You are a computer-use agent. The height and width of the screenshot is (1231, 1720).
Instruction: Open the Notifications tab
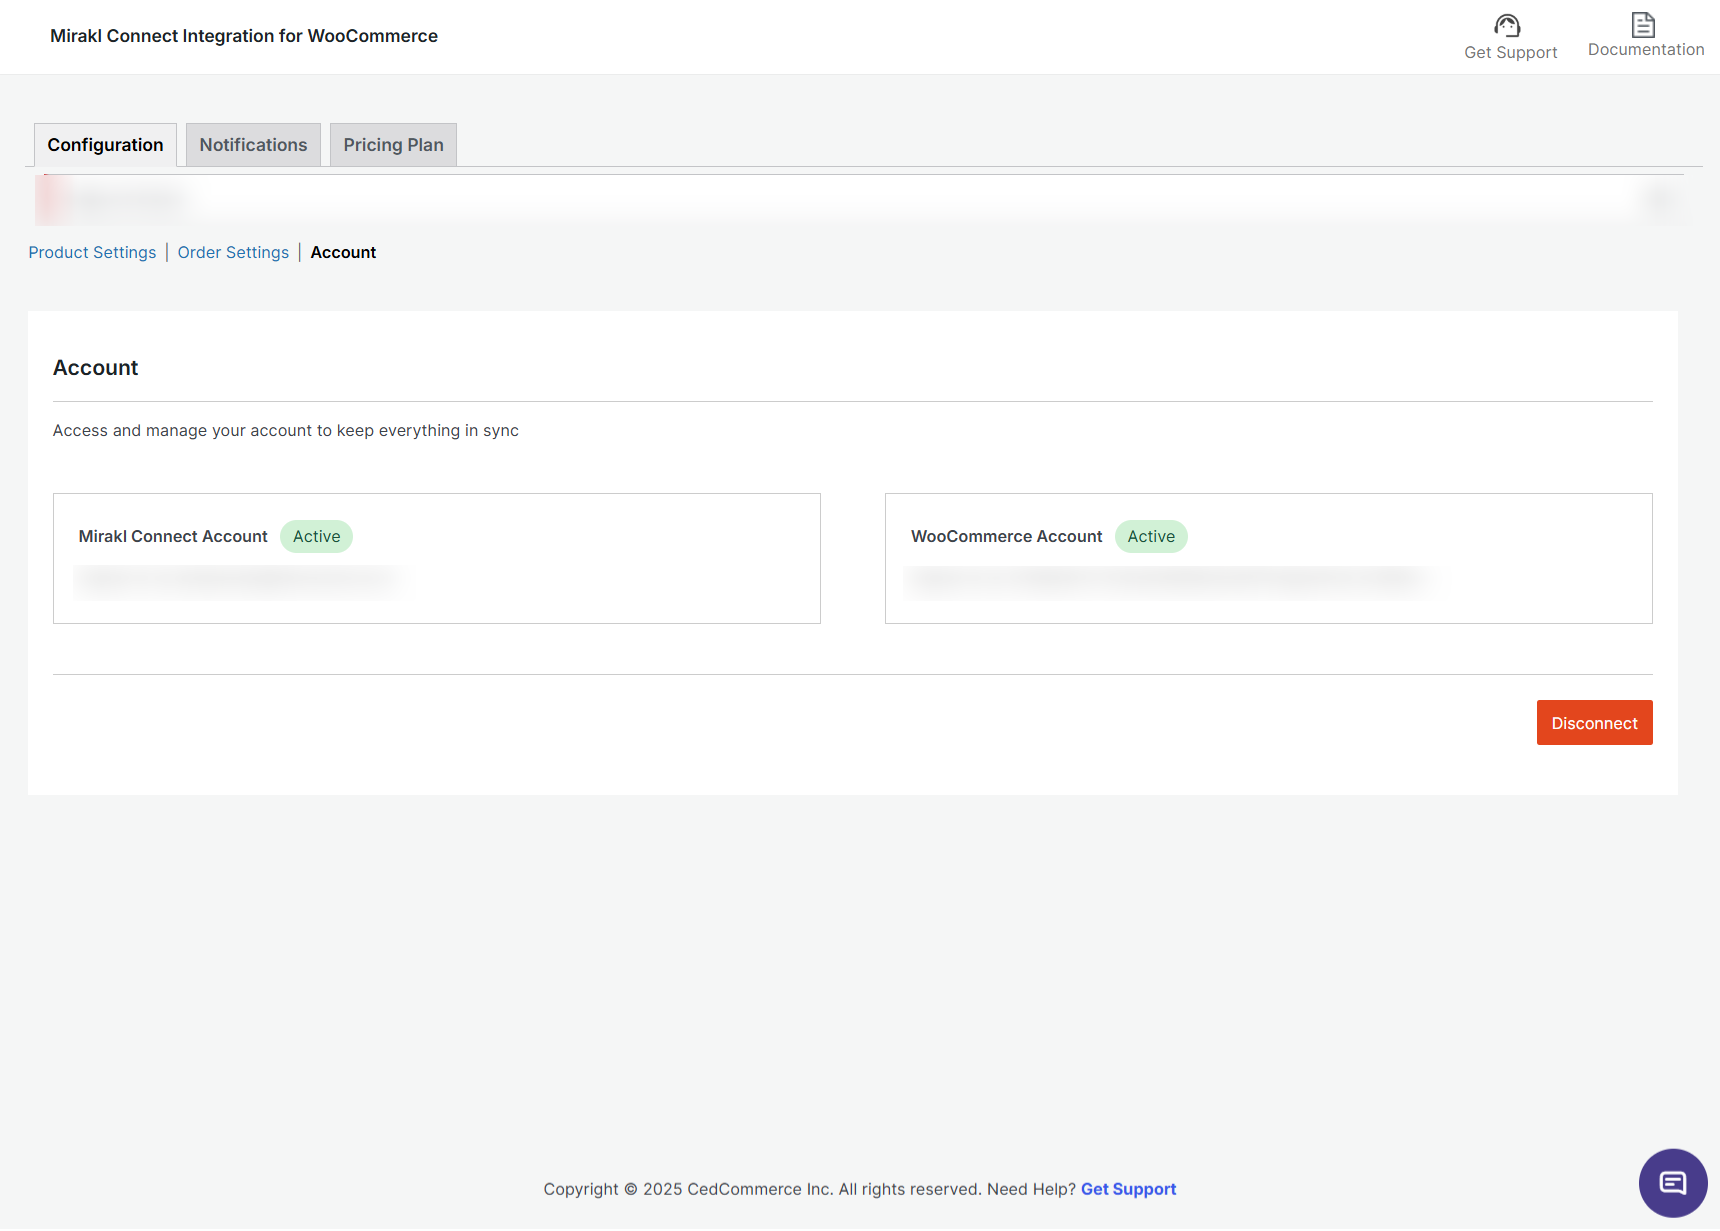click(253, 145)
